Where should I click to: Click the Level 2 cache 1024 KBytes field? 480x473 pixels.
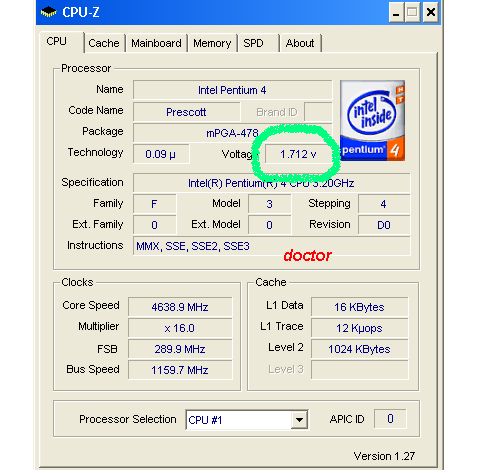click(359, 349)
